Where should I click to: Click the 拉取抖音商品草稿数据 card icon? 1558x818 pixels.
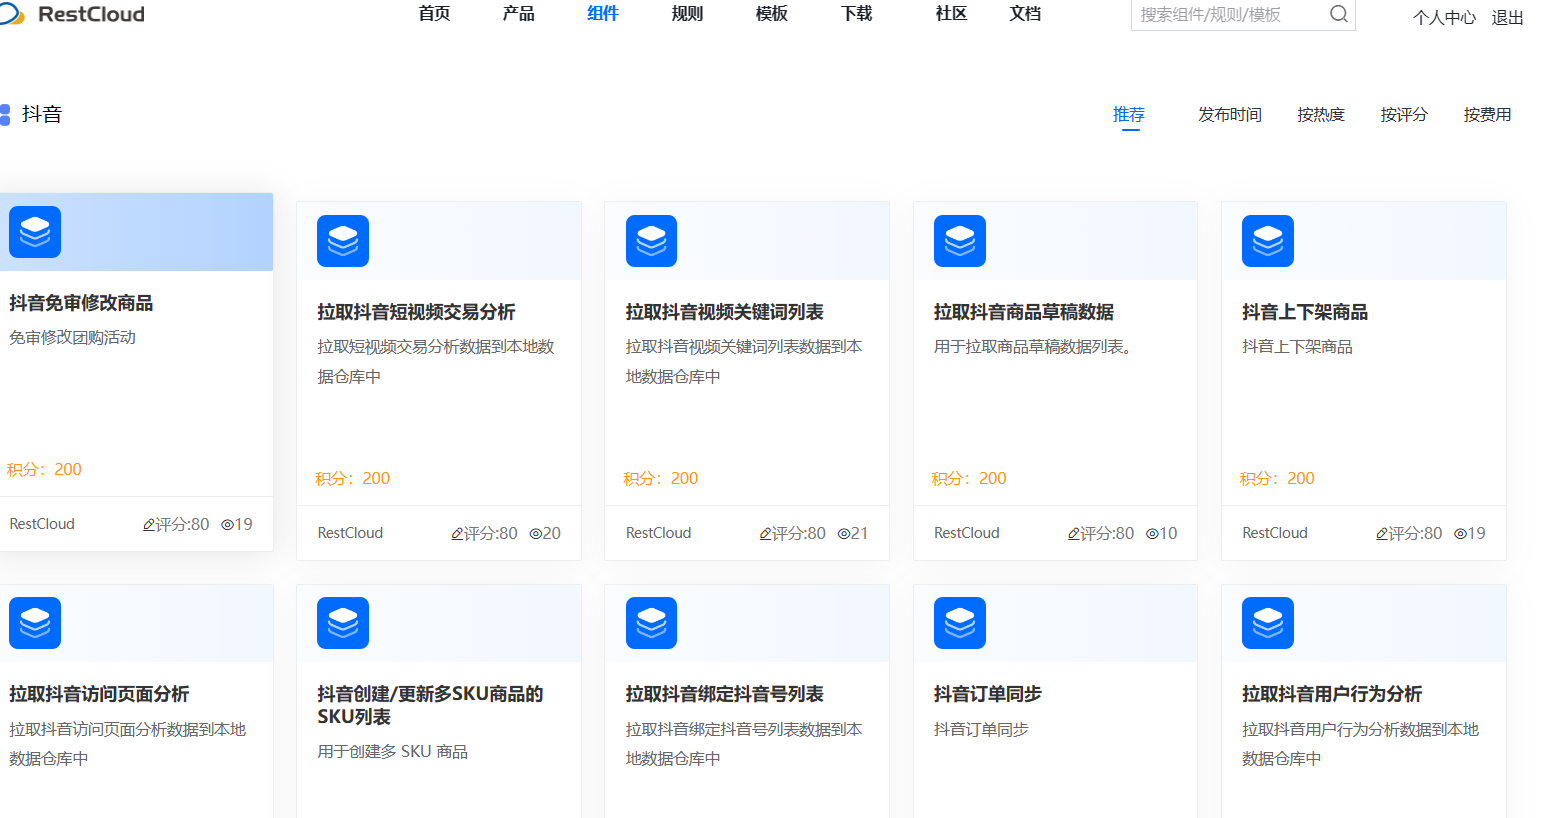click(960, 241)
